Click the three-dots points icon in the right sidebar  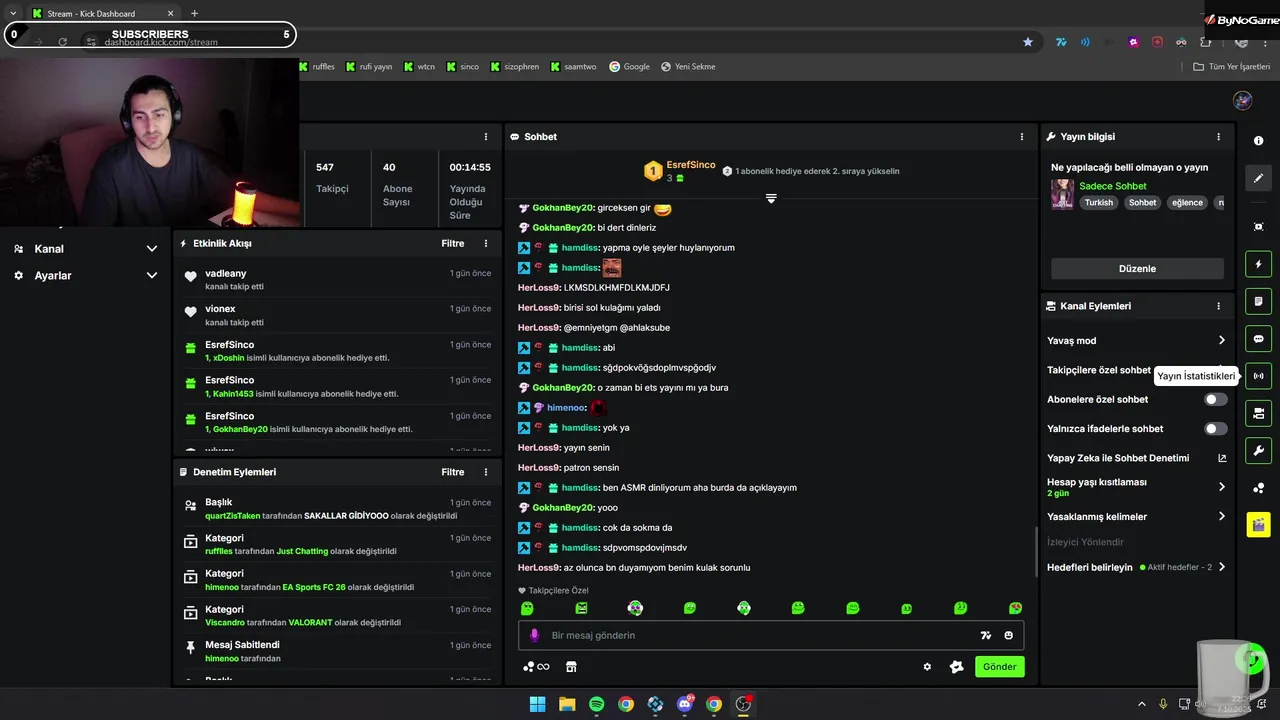[x=1258, y=487]
